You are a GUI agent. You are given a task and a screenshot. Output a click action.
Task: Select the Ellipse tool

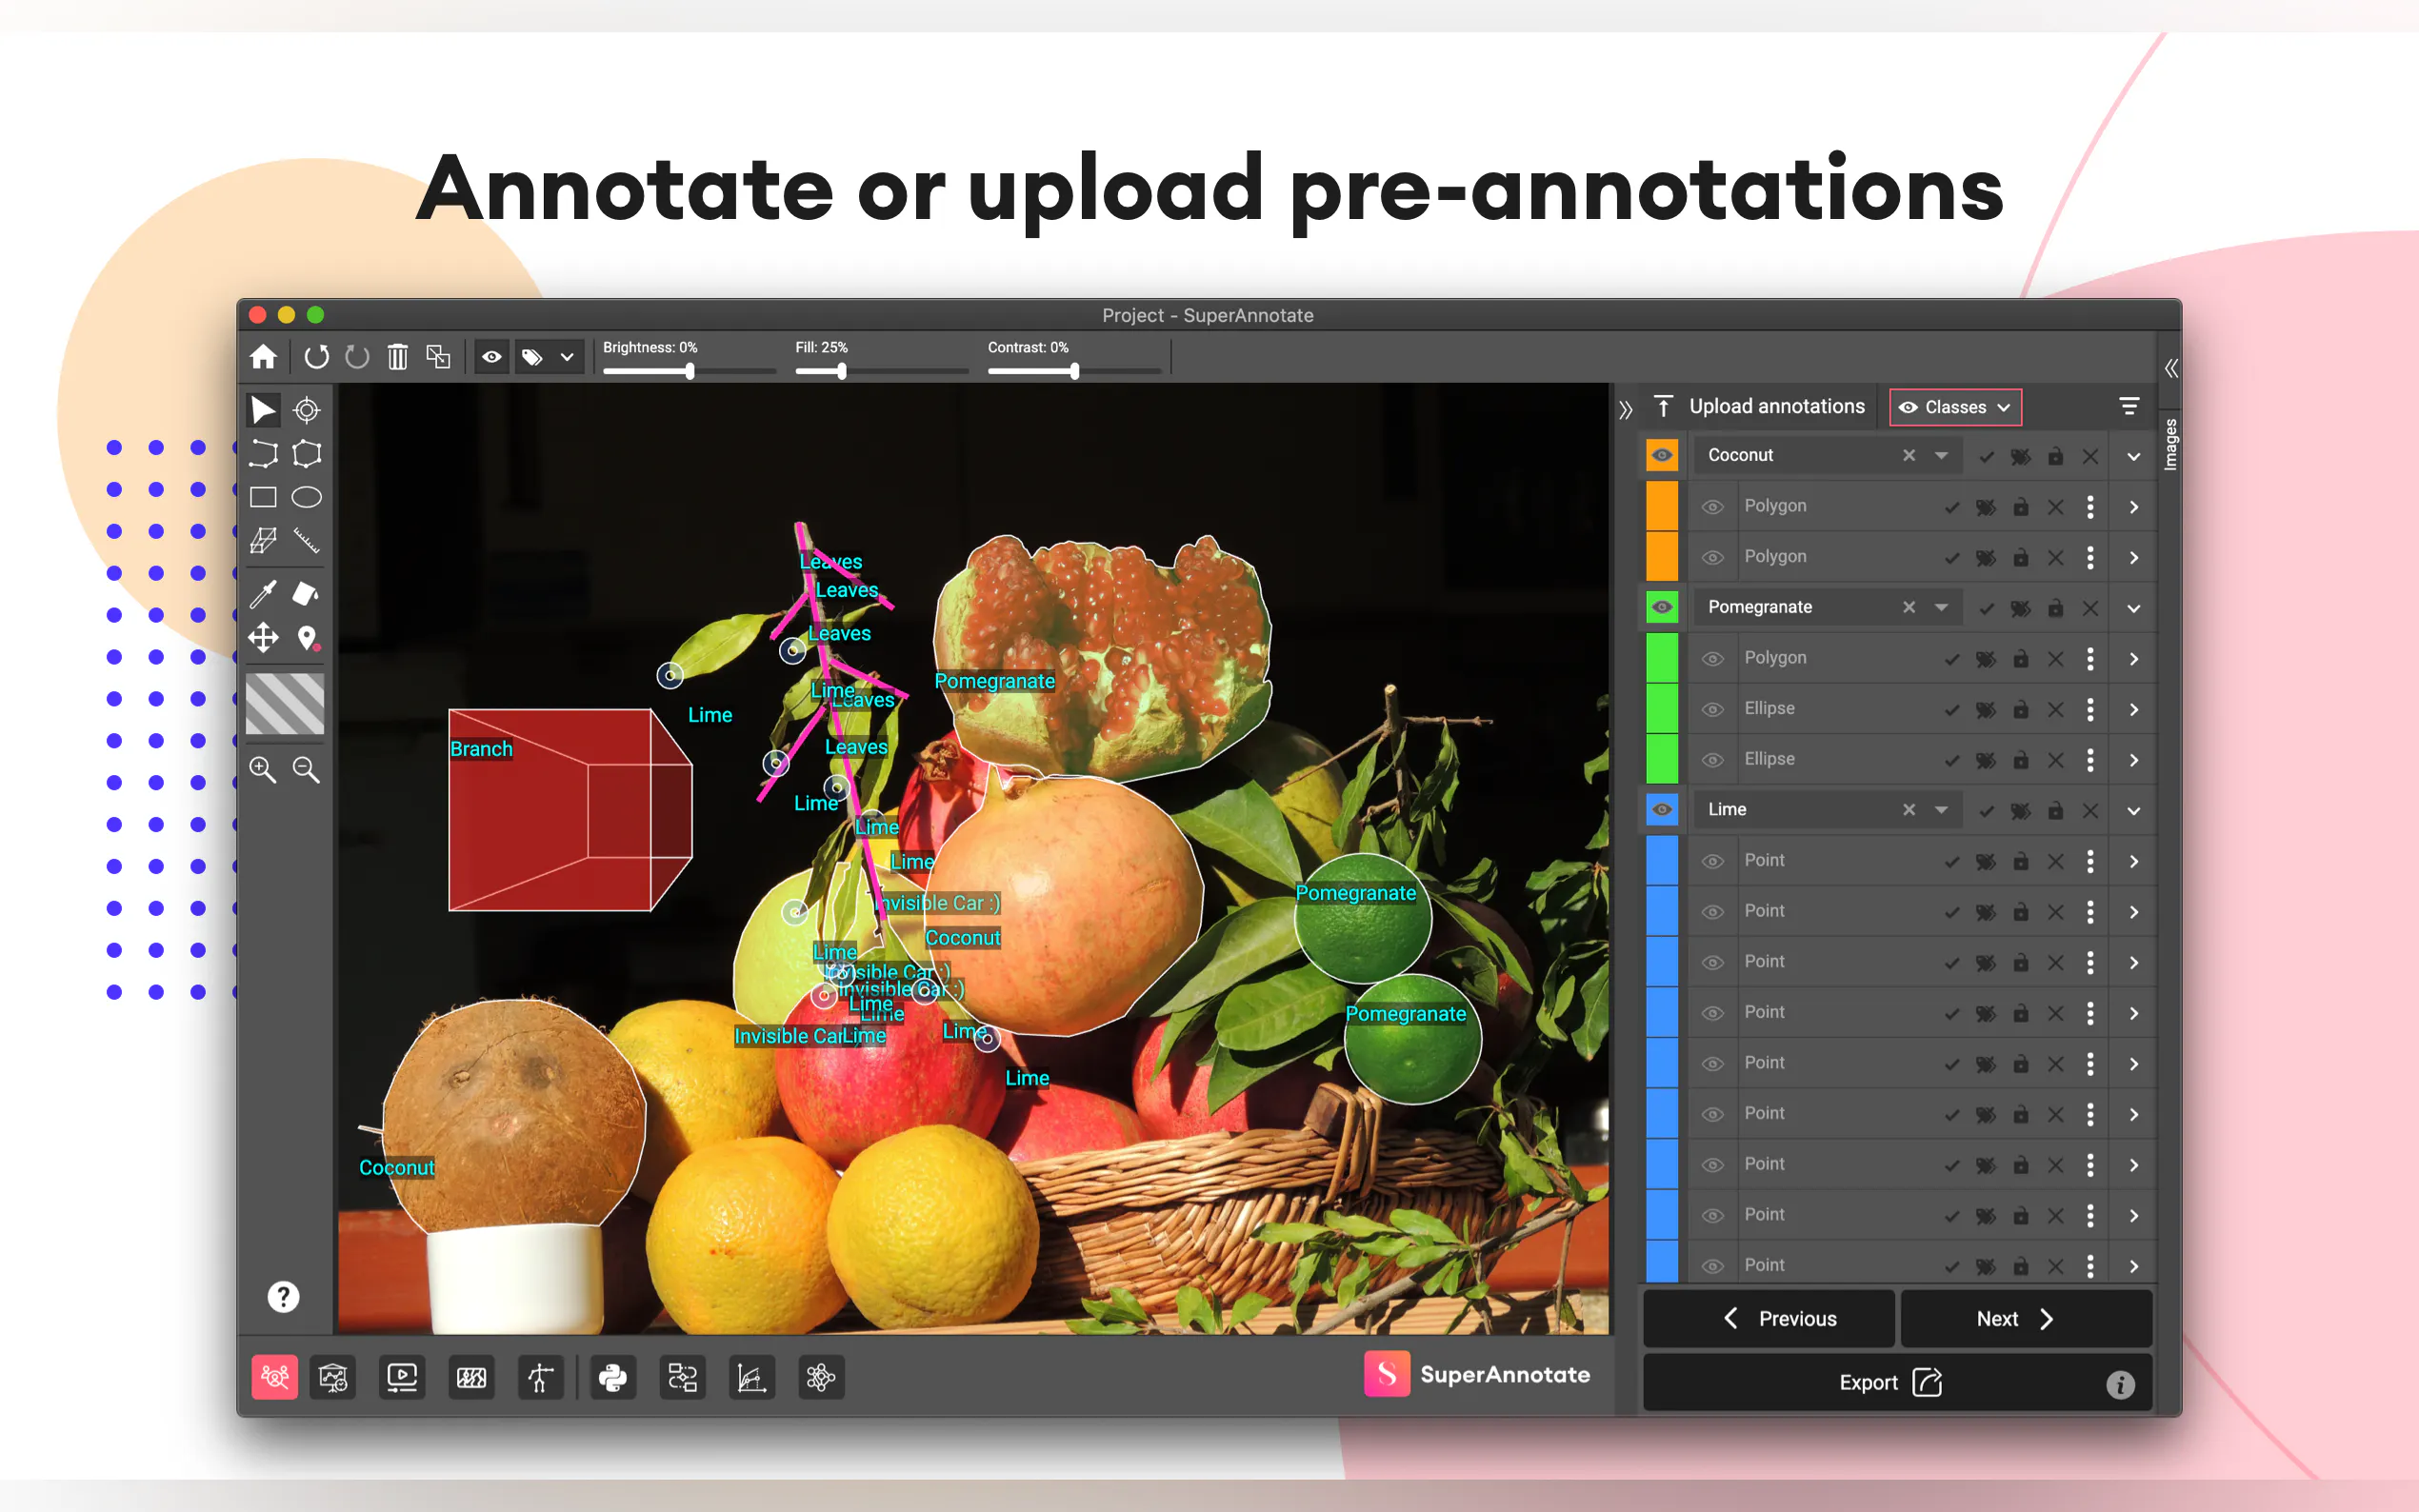click(306, 497)
